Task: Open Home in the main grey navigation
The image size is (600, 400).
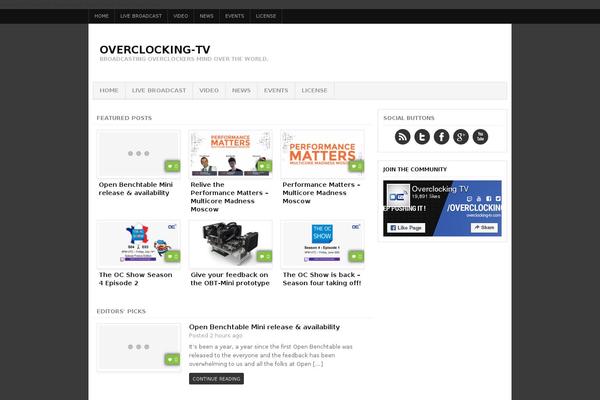Action: click(x=109, y=90)
